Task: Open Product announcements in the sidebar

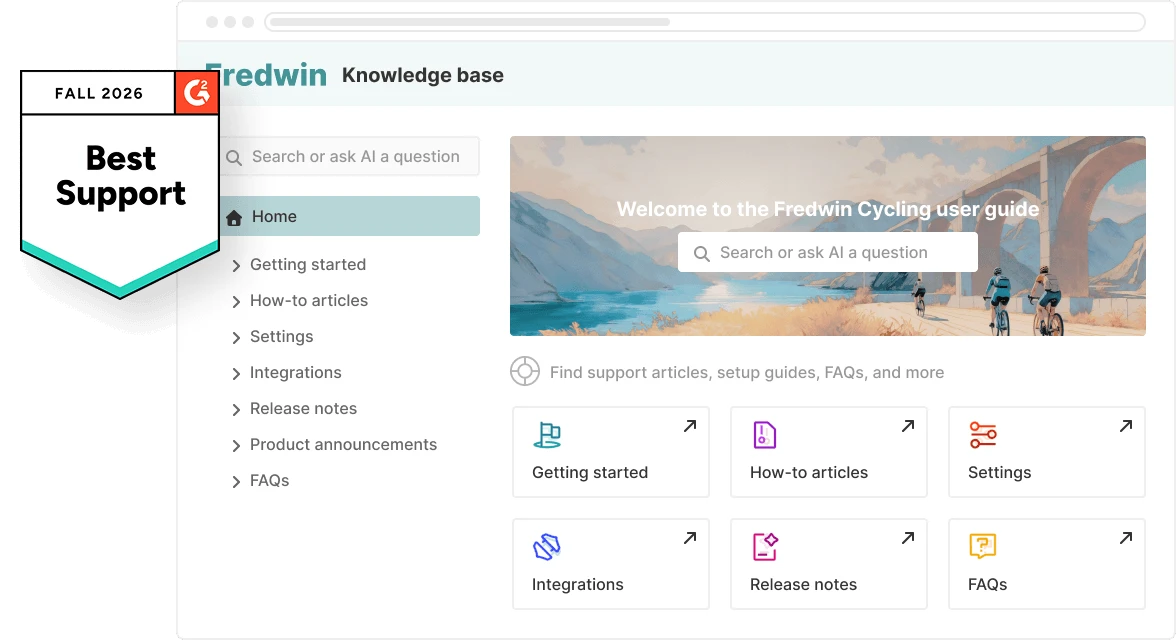Action: pyautogui.click(x=344, y=444)
